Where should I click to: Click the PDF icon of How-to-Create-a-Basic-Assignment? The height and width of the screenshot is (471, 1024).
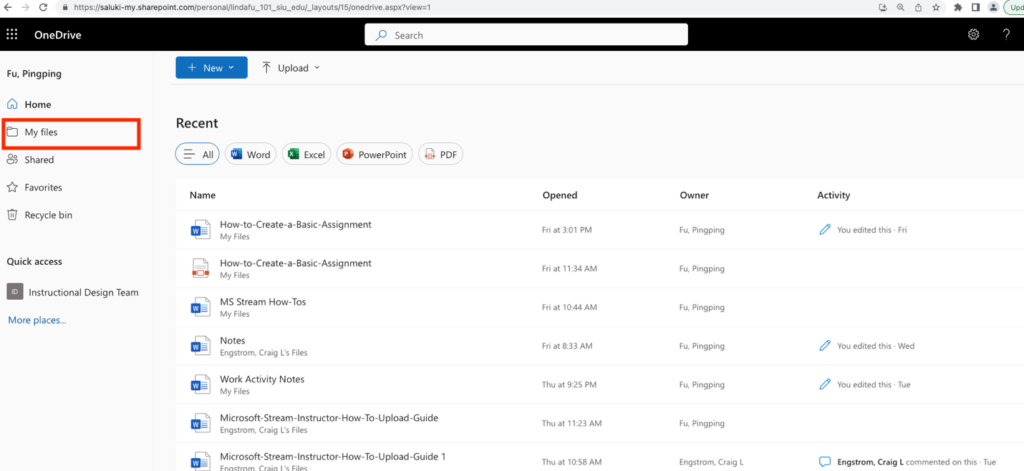(x=199, y=268)
